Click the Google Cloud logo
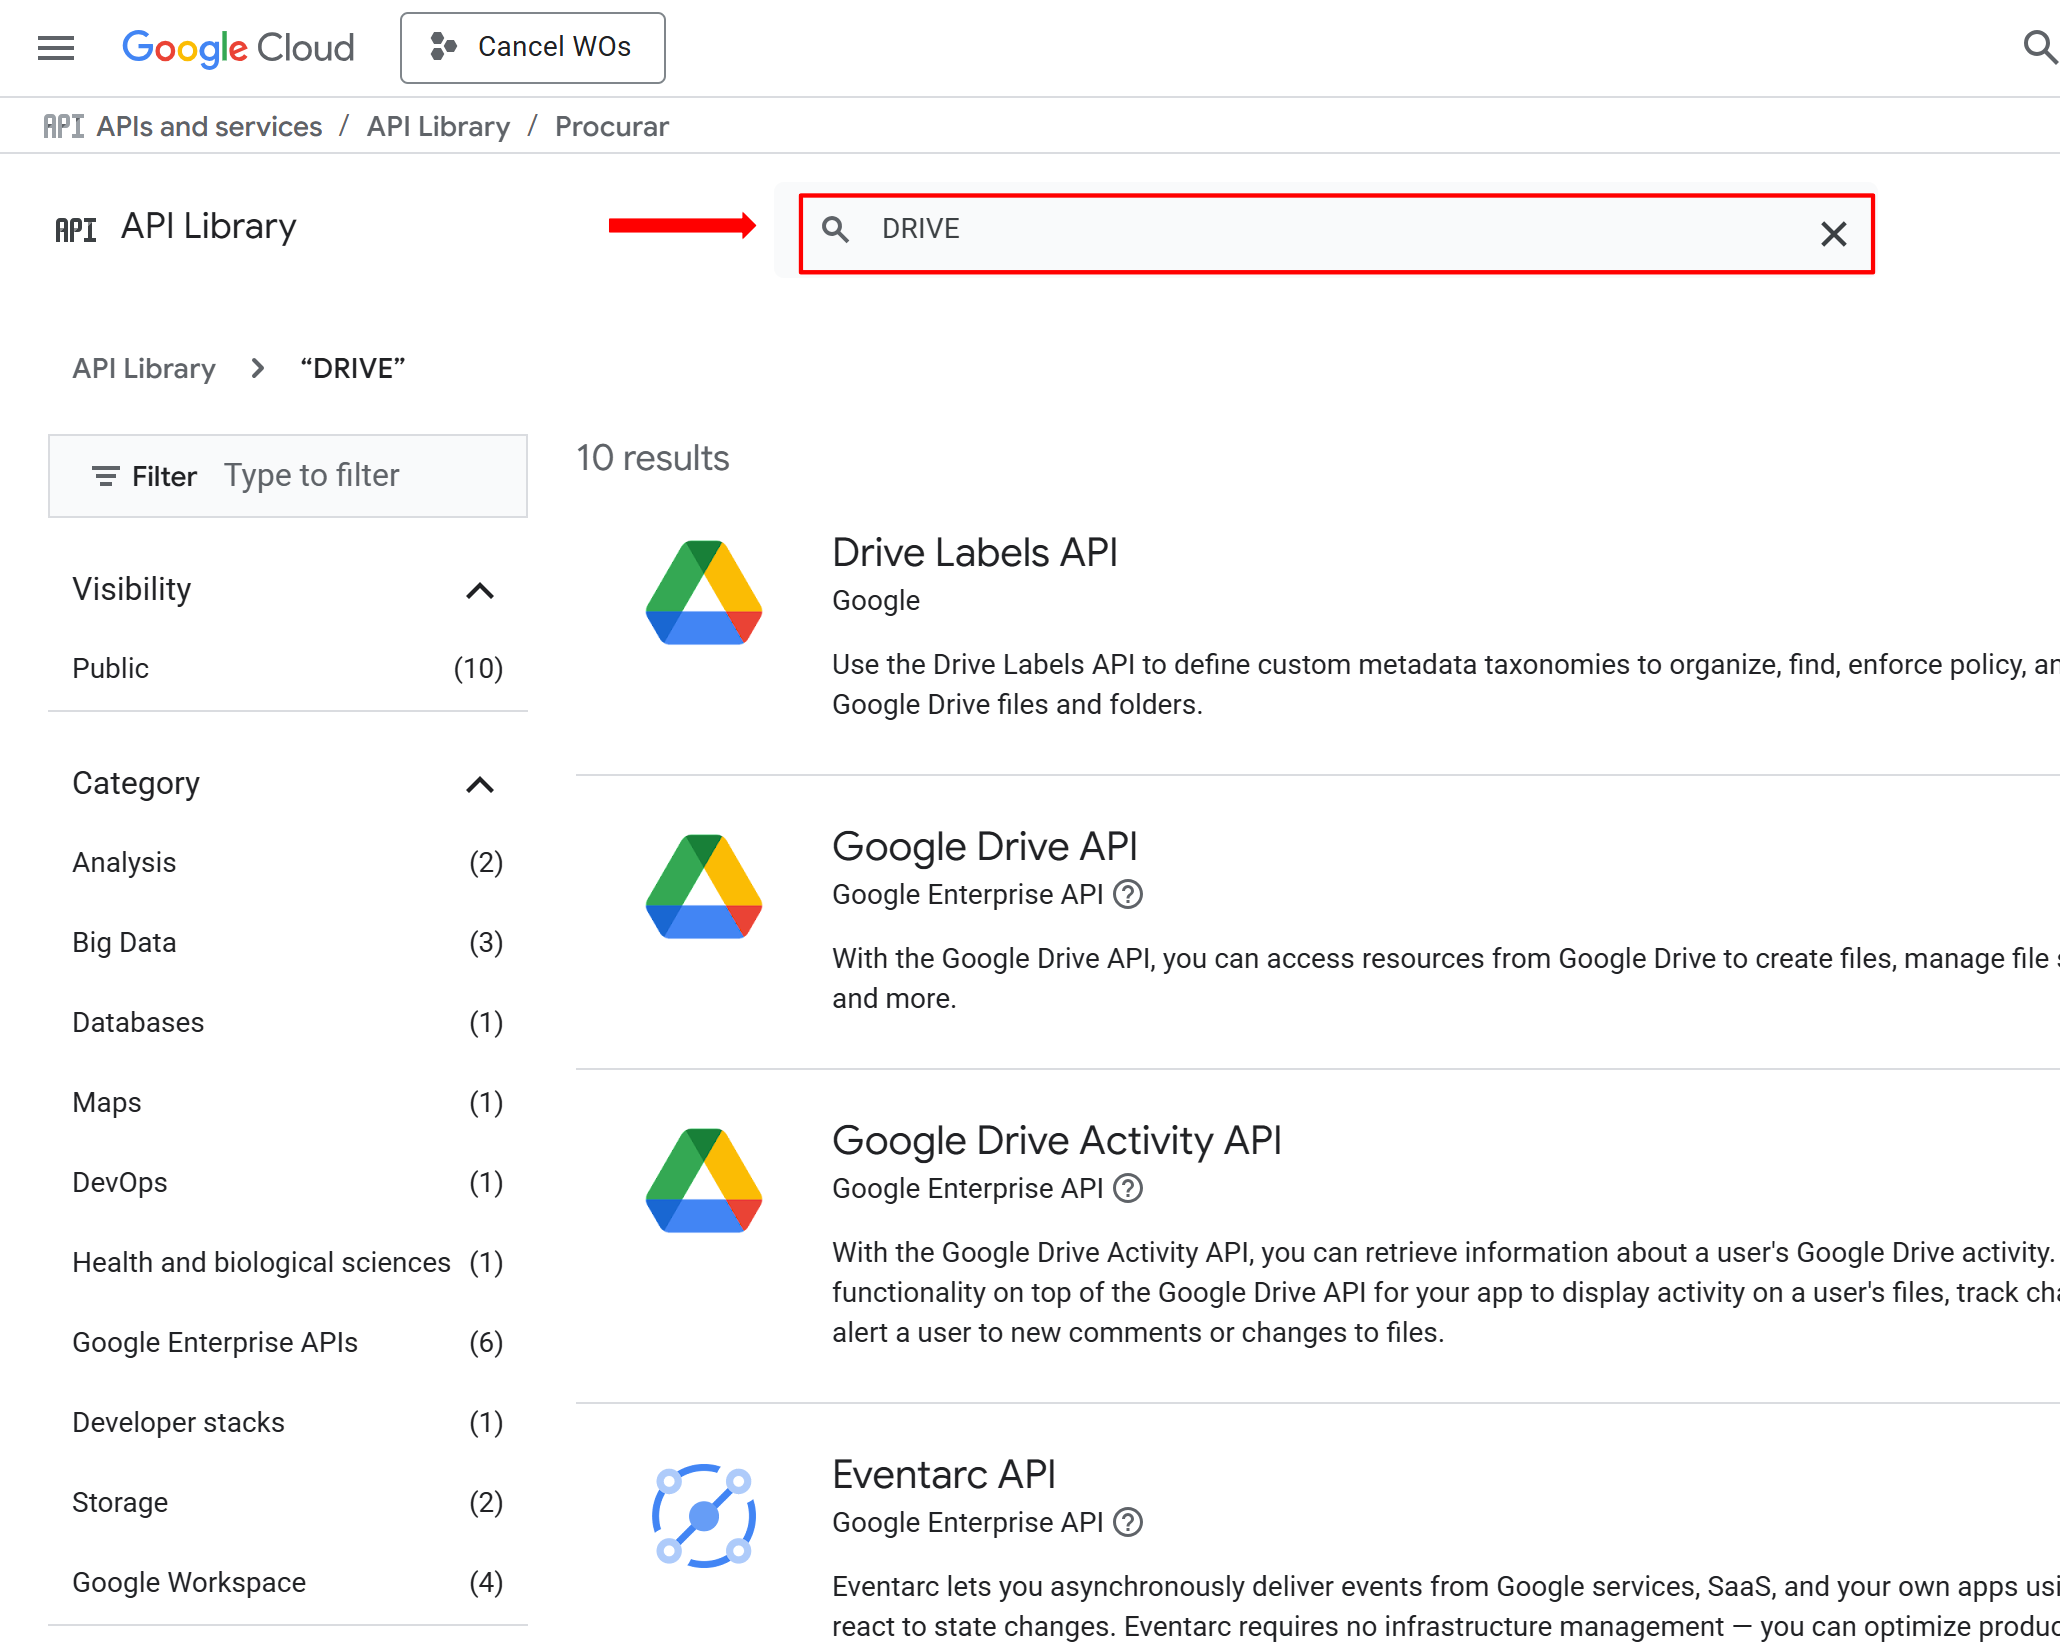 [238, 48]
